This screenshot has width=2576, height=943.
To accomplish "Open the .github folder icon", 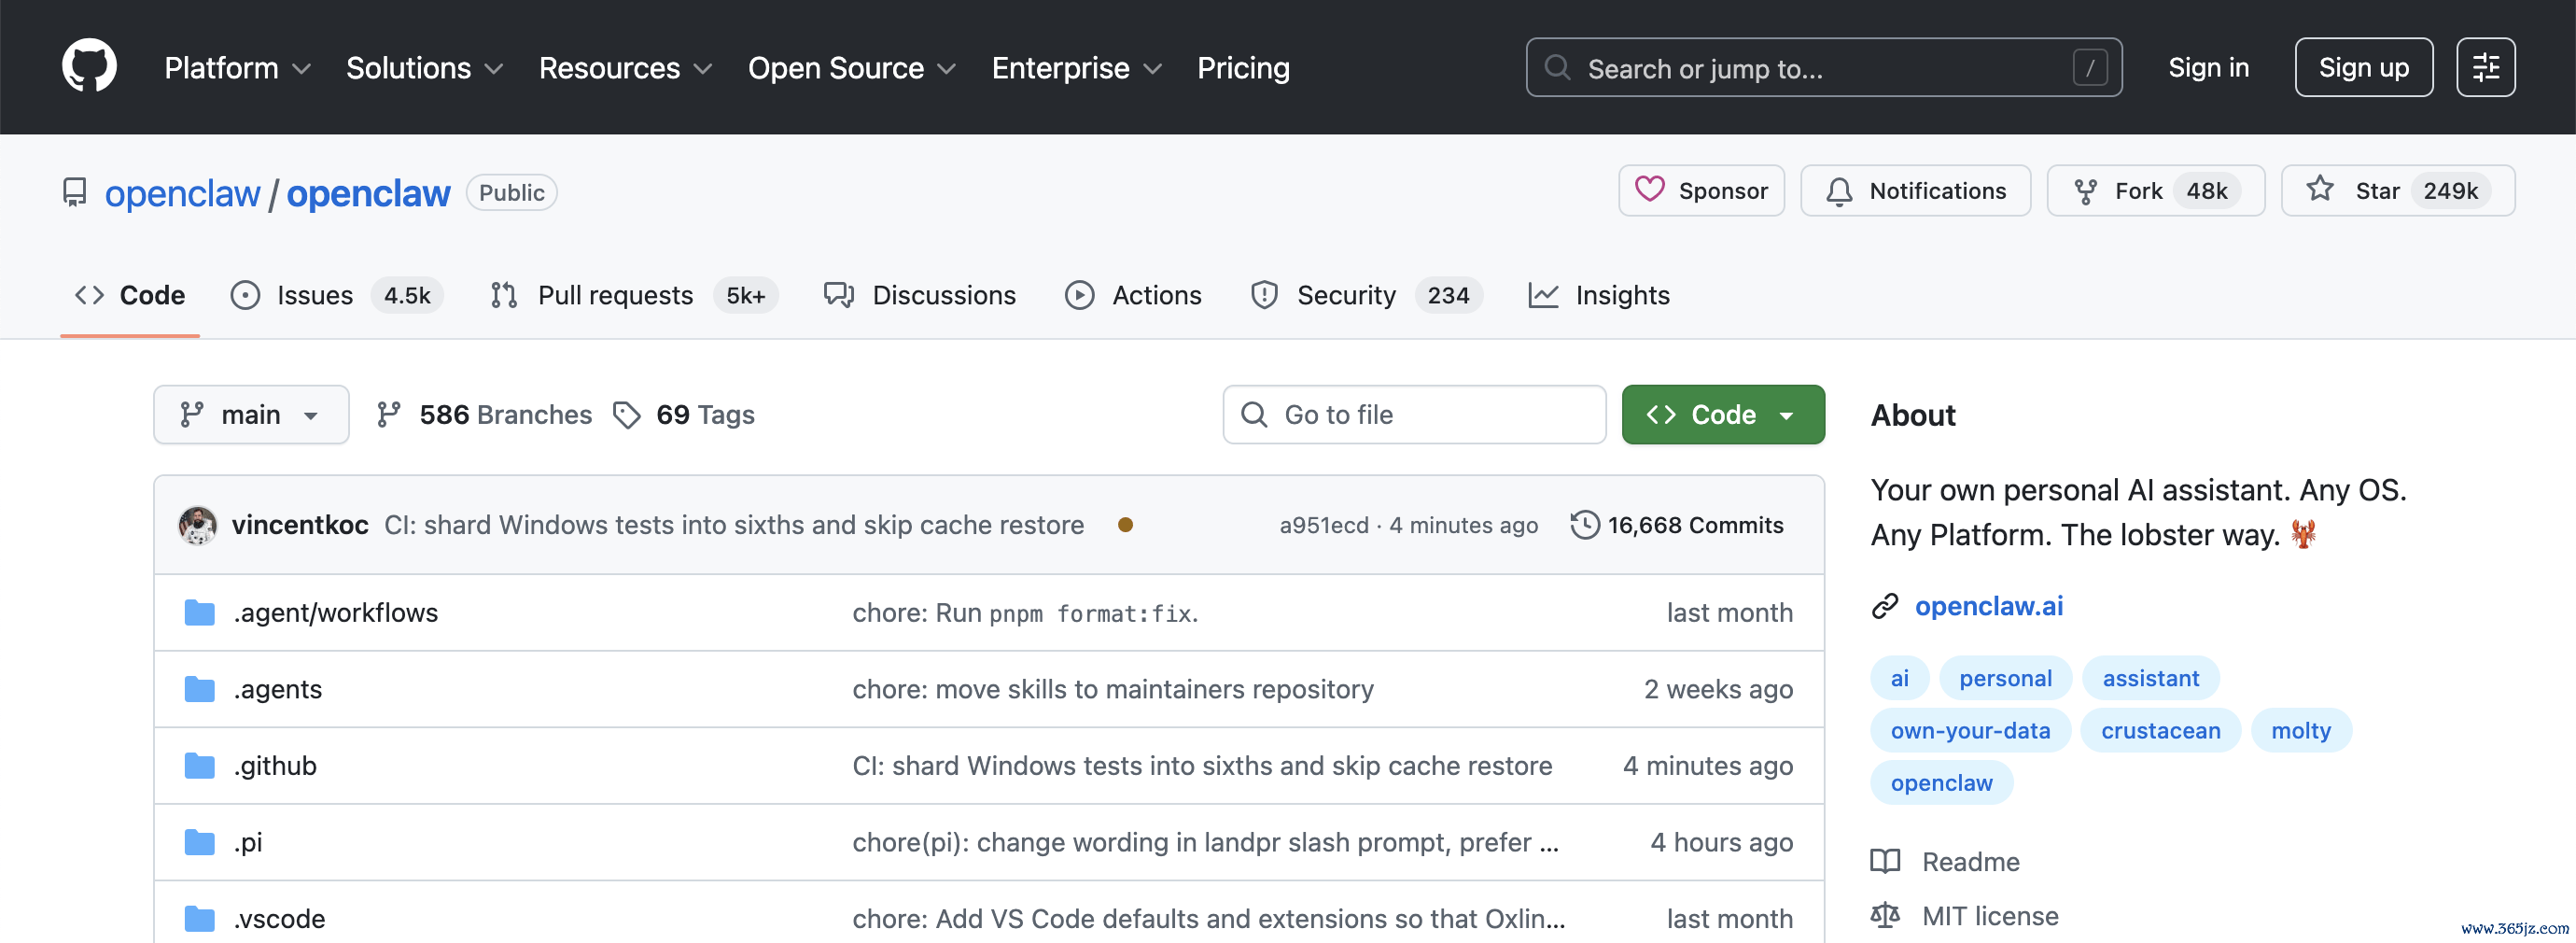I will click(x=200, y=766).
